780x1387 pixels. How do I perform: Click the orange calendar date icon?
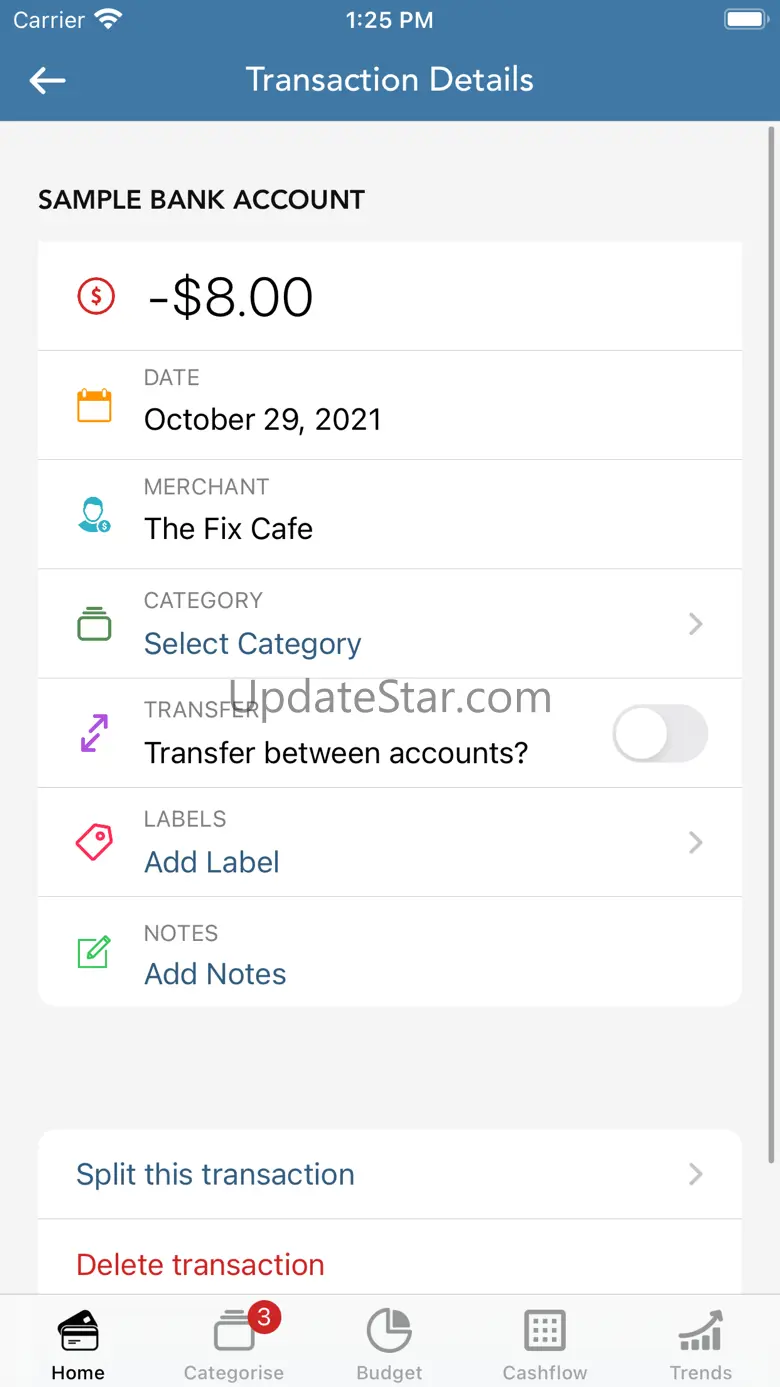pos(95,405)
